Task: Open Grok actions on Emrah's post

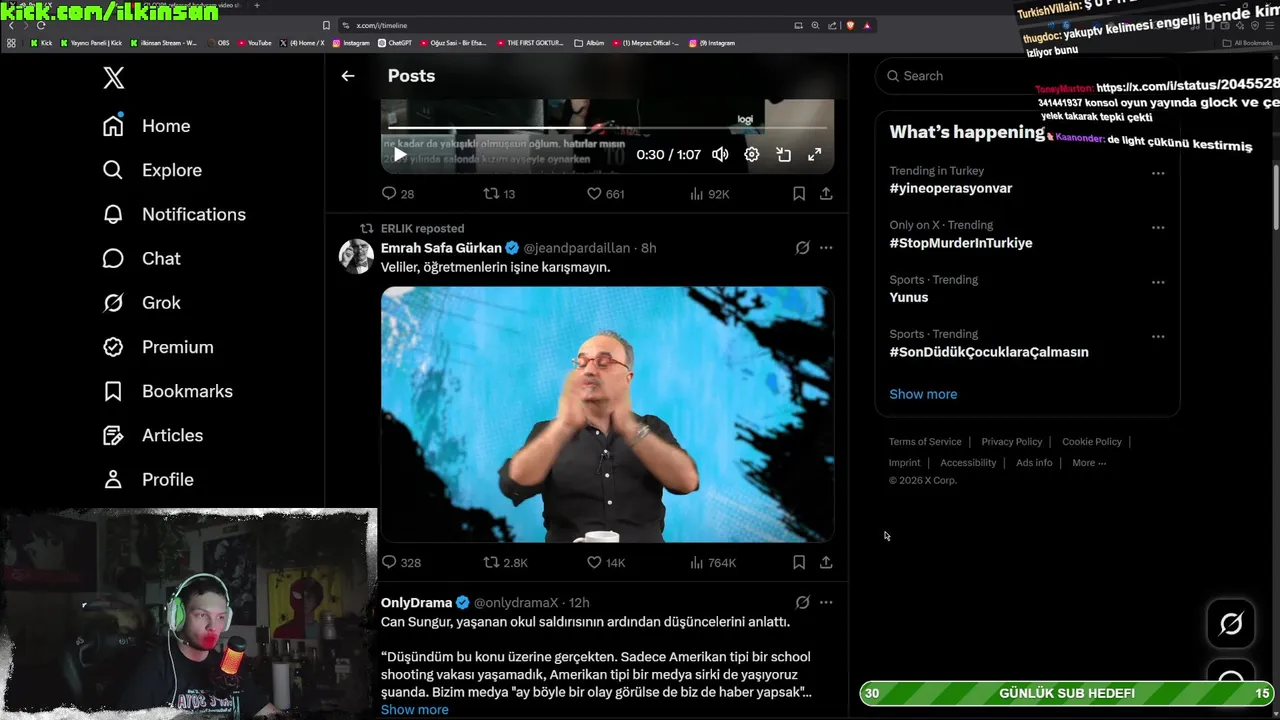Action: (x=802, y=248)
